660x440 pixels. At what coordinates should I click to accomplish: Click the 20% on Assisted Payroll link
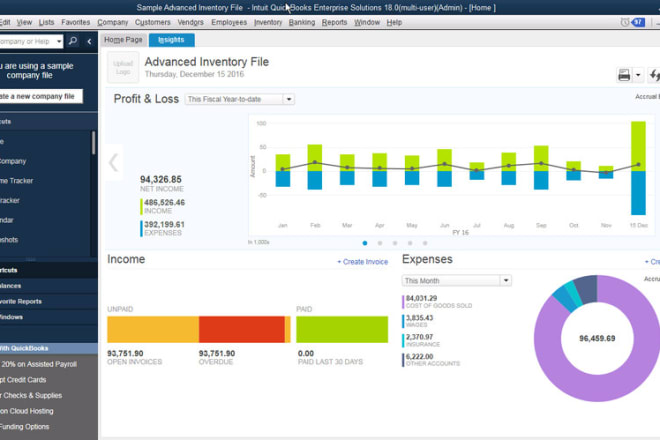(x=39, y=364)
